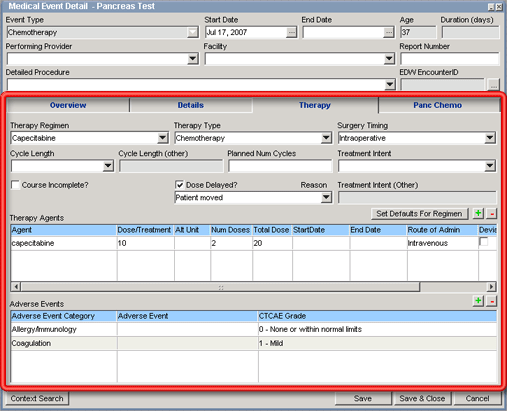Open the End Date calendar picker
Viewport: 507px width, 411px height.
388,32
